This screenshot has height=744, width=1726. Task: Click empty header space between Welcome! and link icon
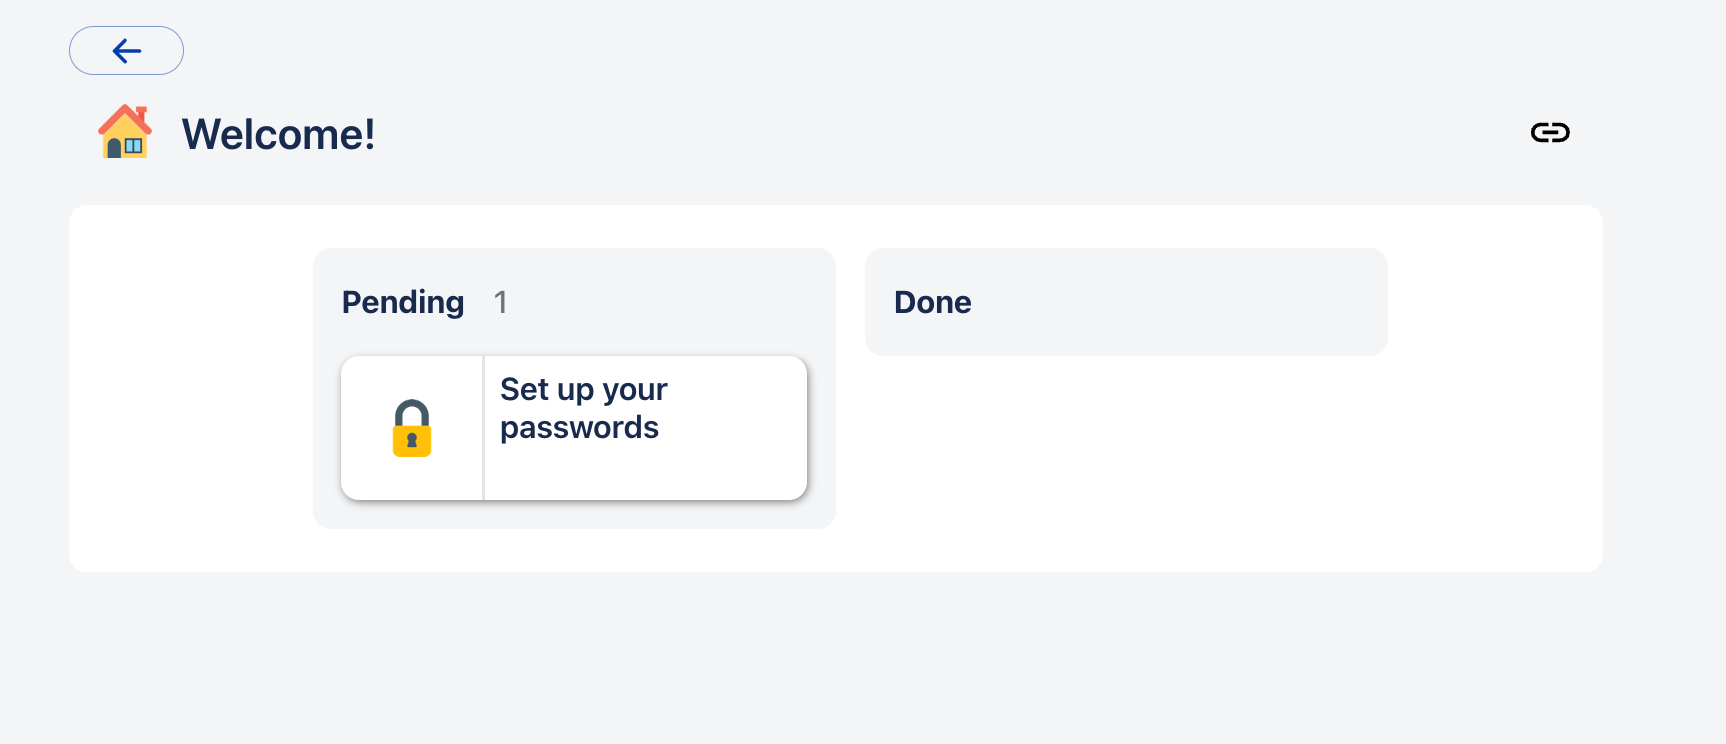coord(950,134)
